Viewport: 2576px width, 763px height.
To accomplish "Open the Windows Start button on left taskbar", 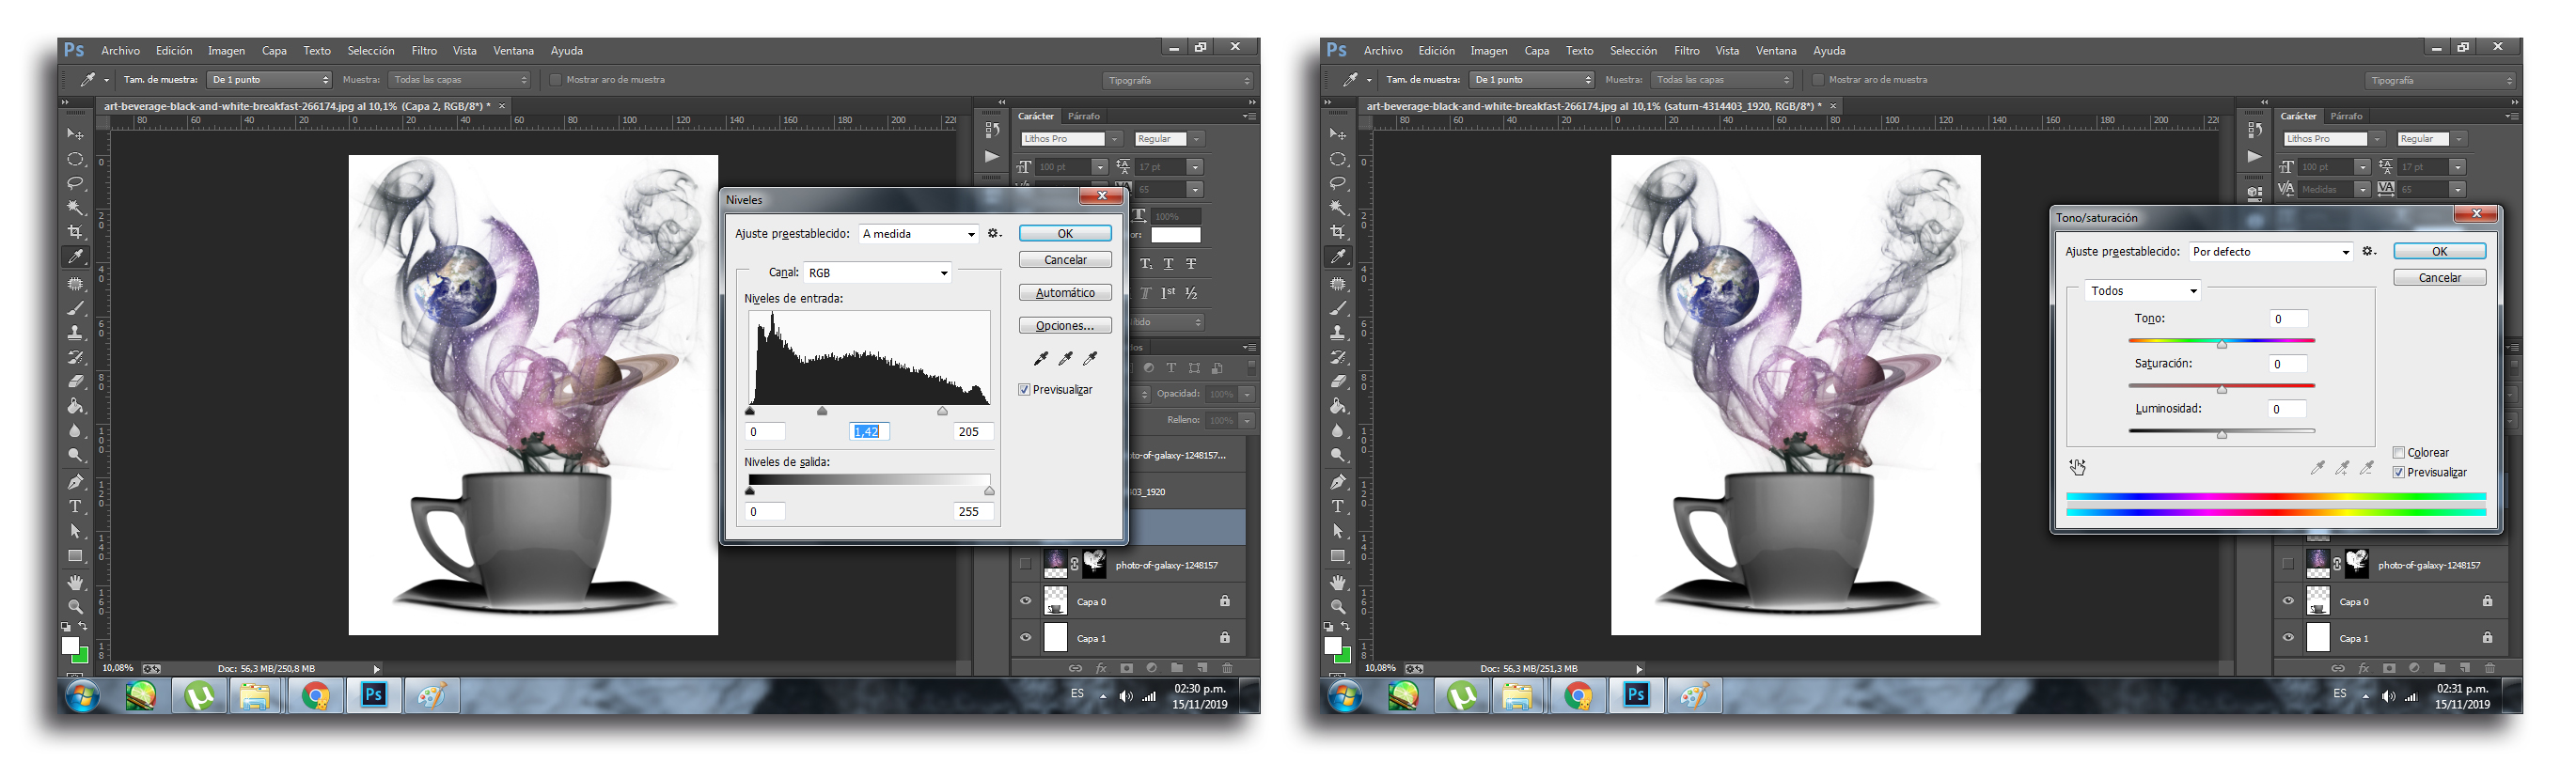I will click(82, 696).
